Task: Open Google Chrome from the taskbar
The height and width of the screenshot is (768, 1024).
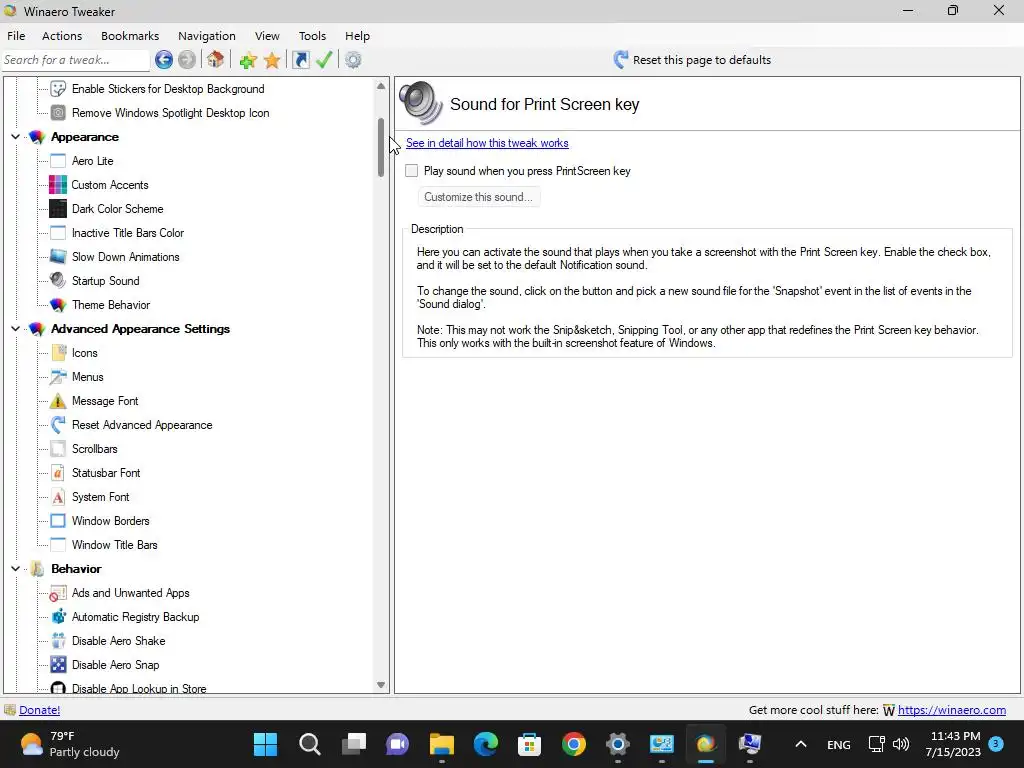Action: [x=573, y=744]
